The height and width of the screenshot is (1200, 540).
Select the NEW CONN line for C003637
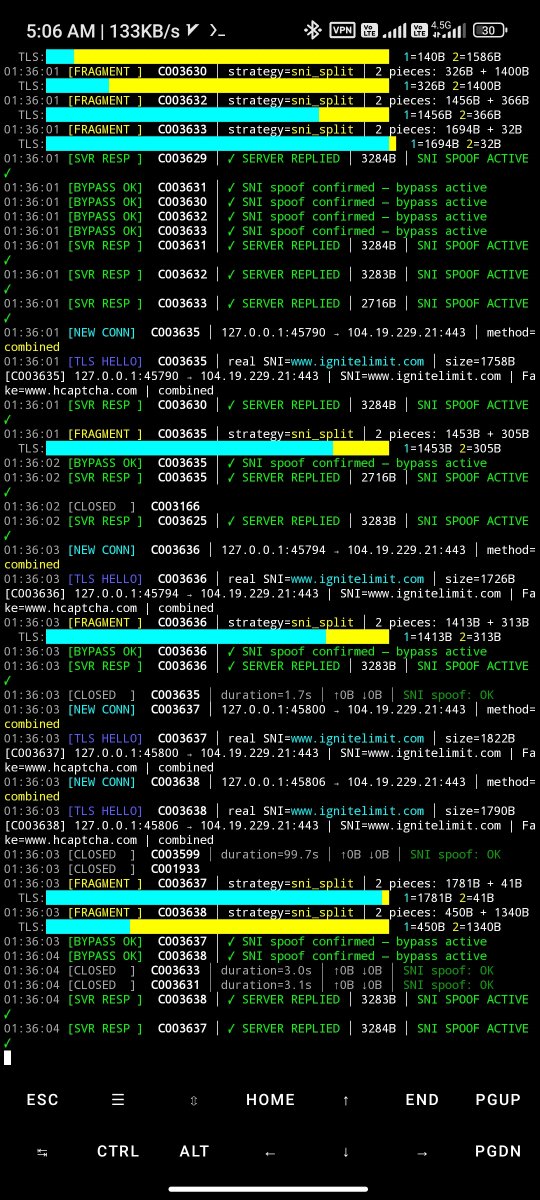270,710
